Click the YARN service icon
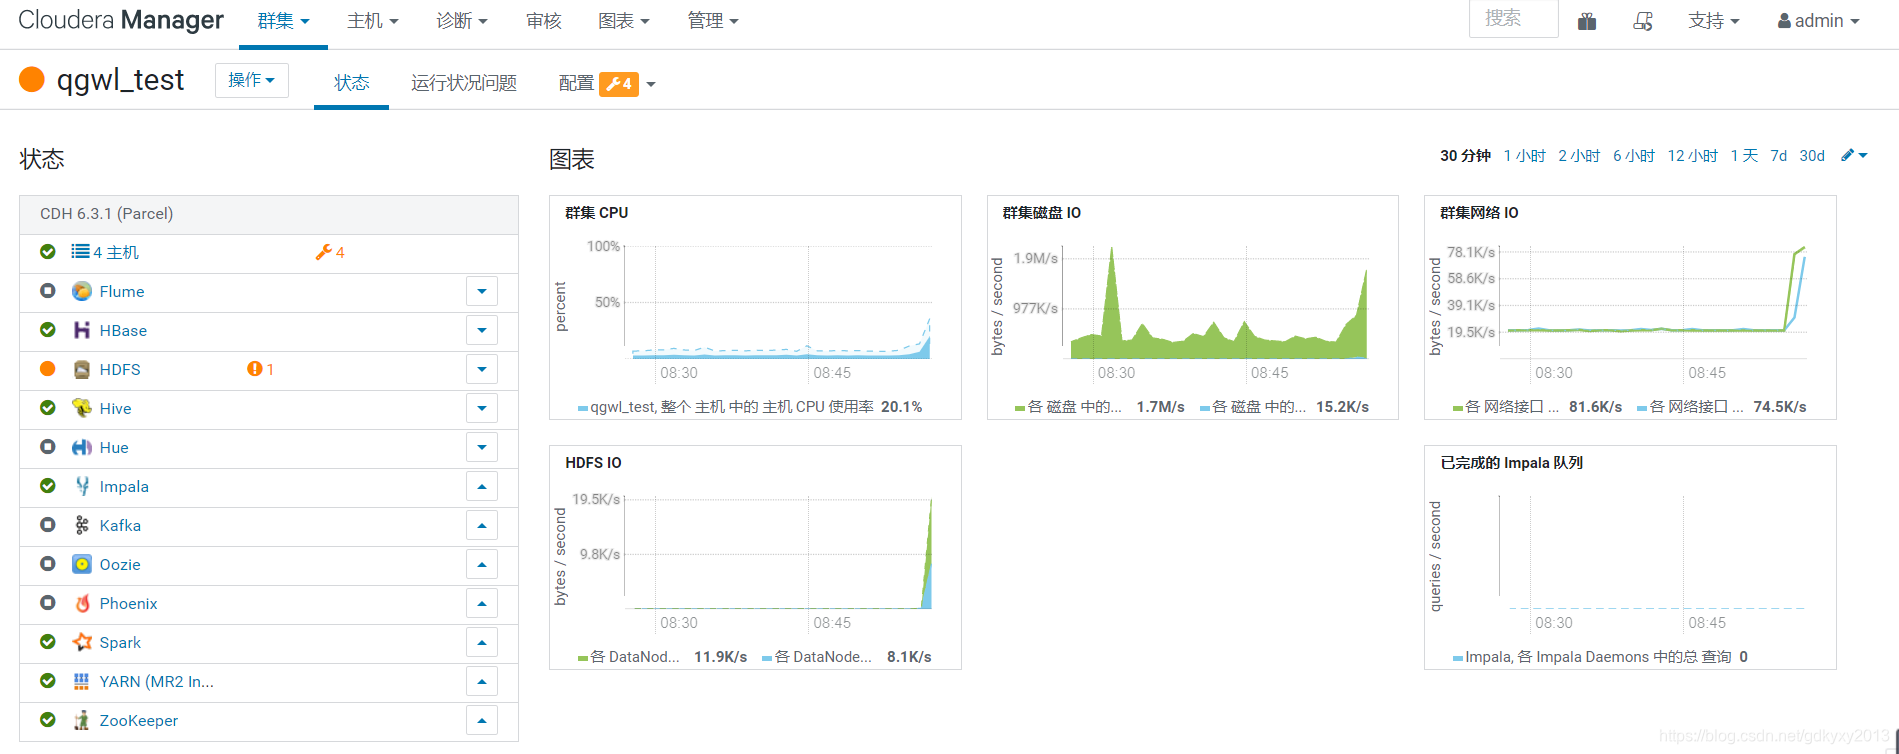Image resolution: width=1899 pixels, height=754 pixels. (x=82, y=681)
